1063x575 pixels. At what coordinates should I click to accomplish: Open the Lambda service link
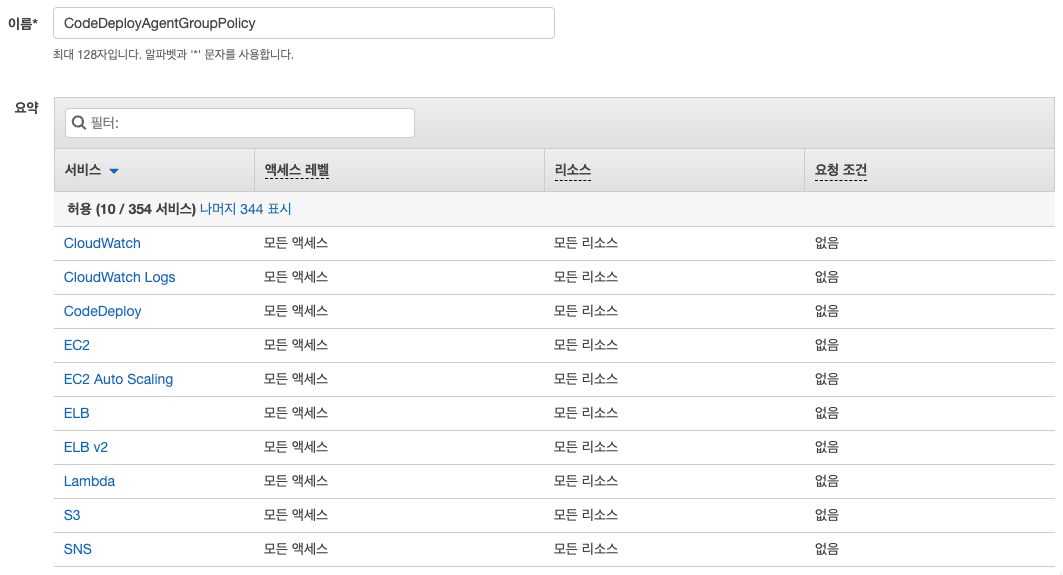89,481
